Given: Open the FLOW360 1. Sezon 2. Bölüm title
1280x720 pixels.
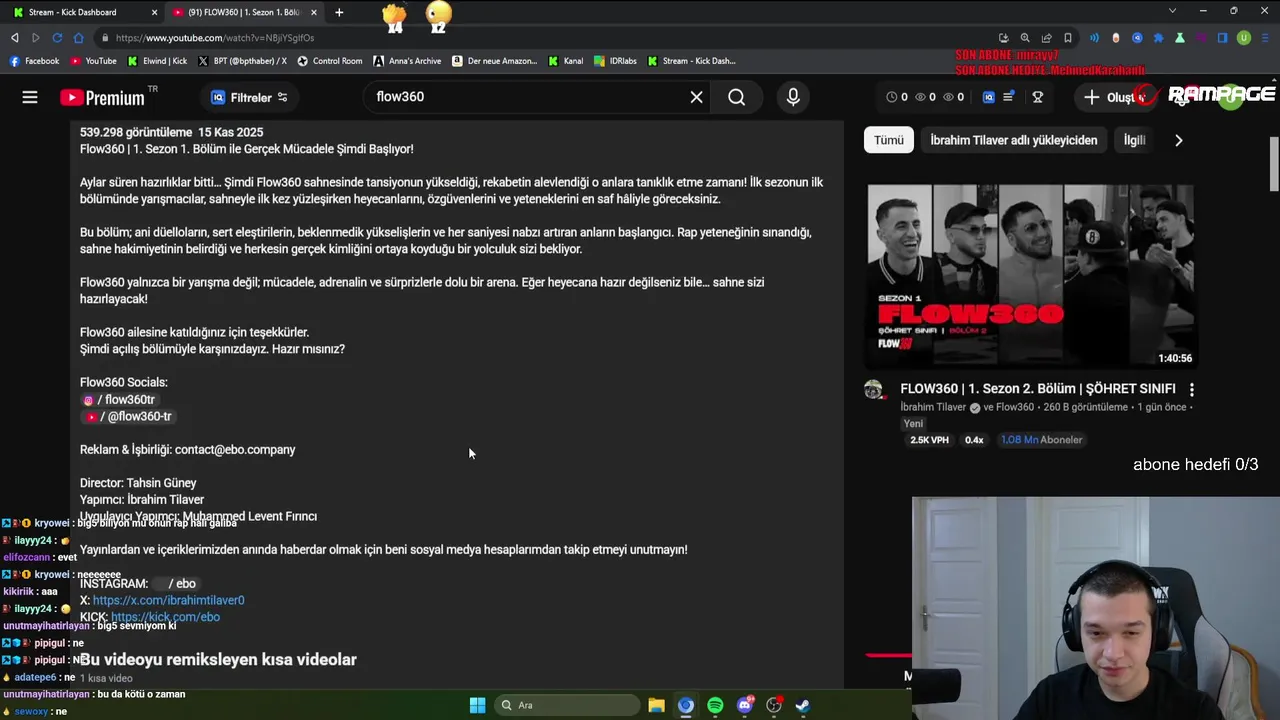Looking at the screenshot, I should (x=1037, y=388).
